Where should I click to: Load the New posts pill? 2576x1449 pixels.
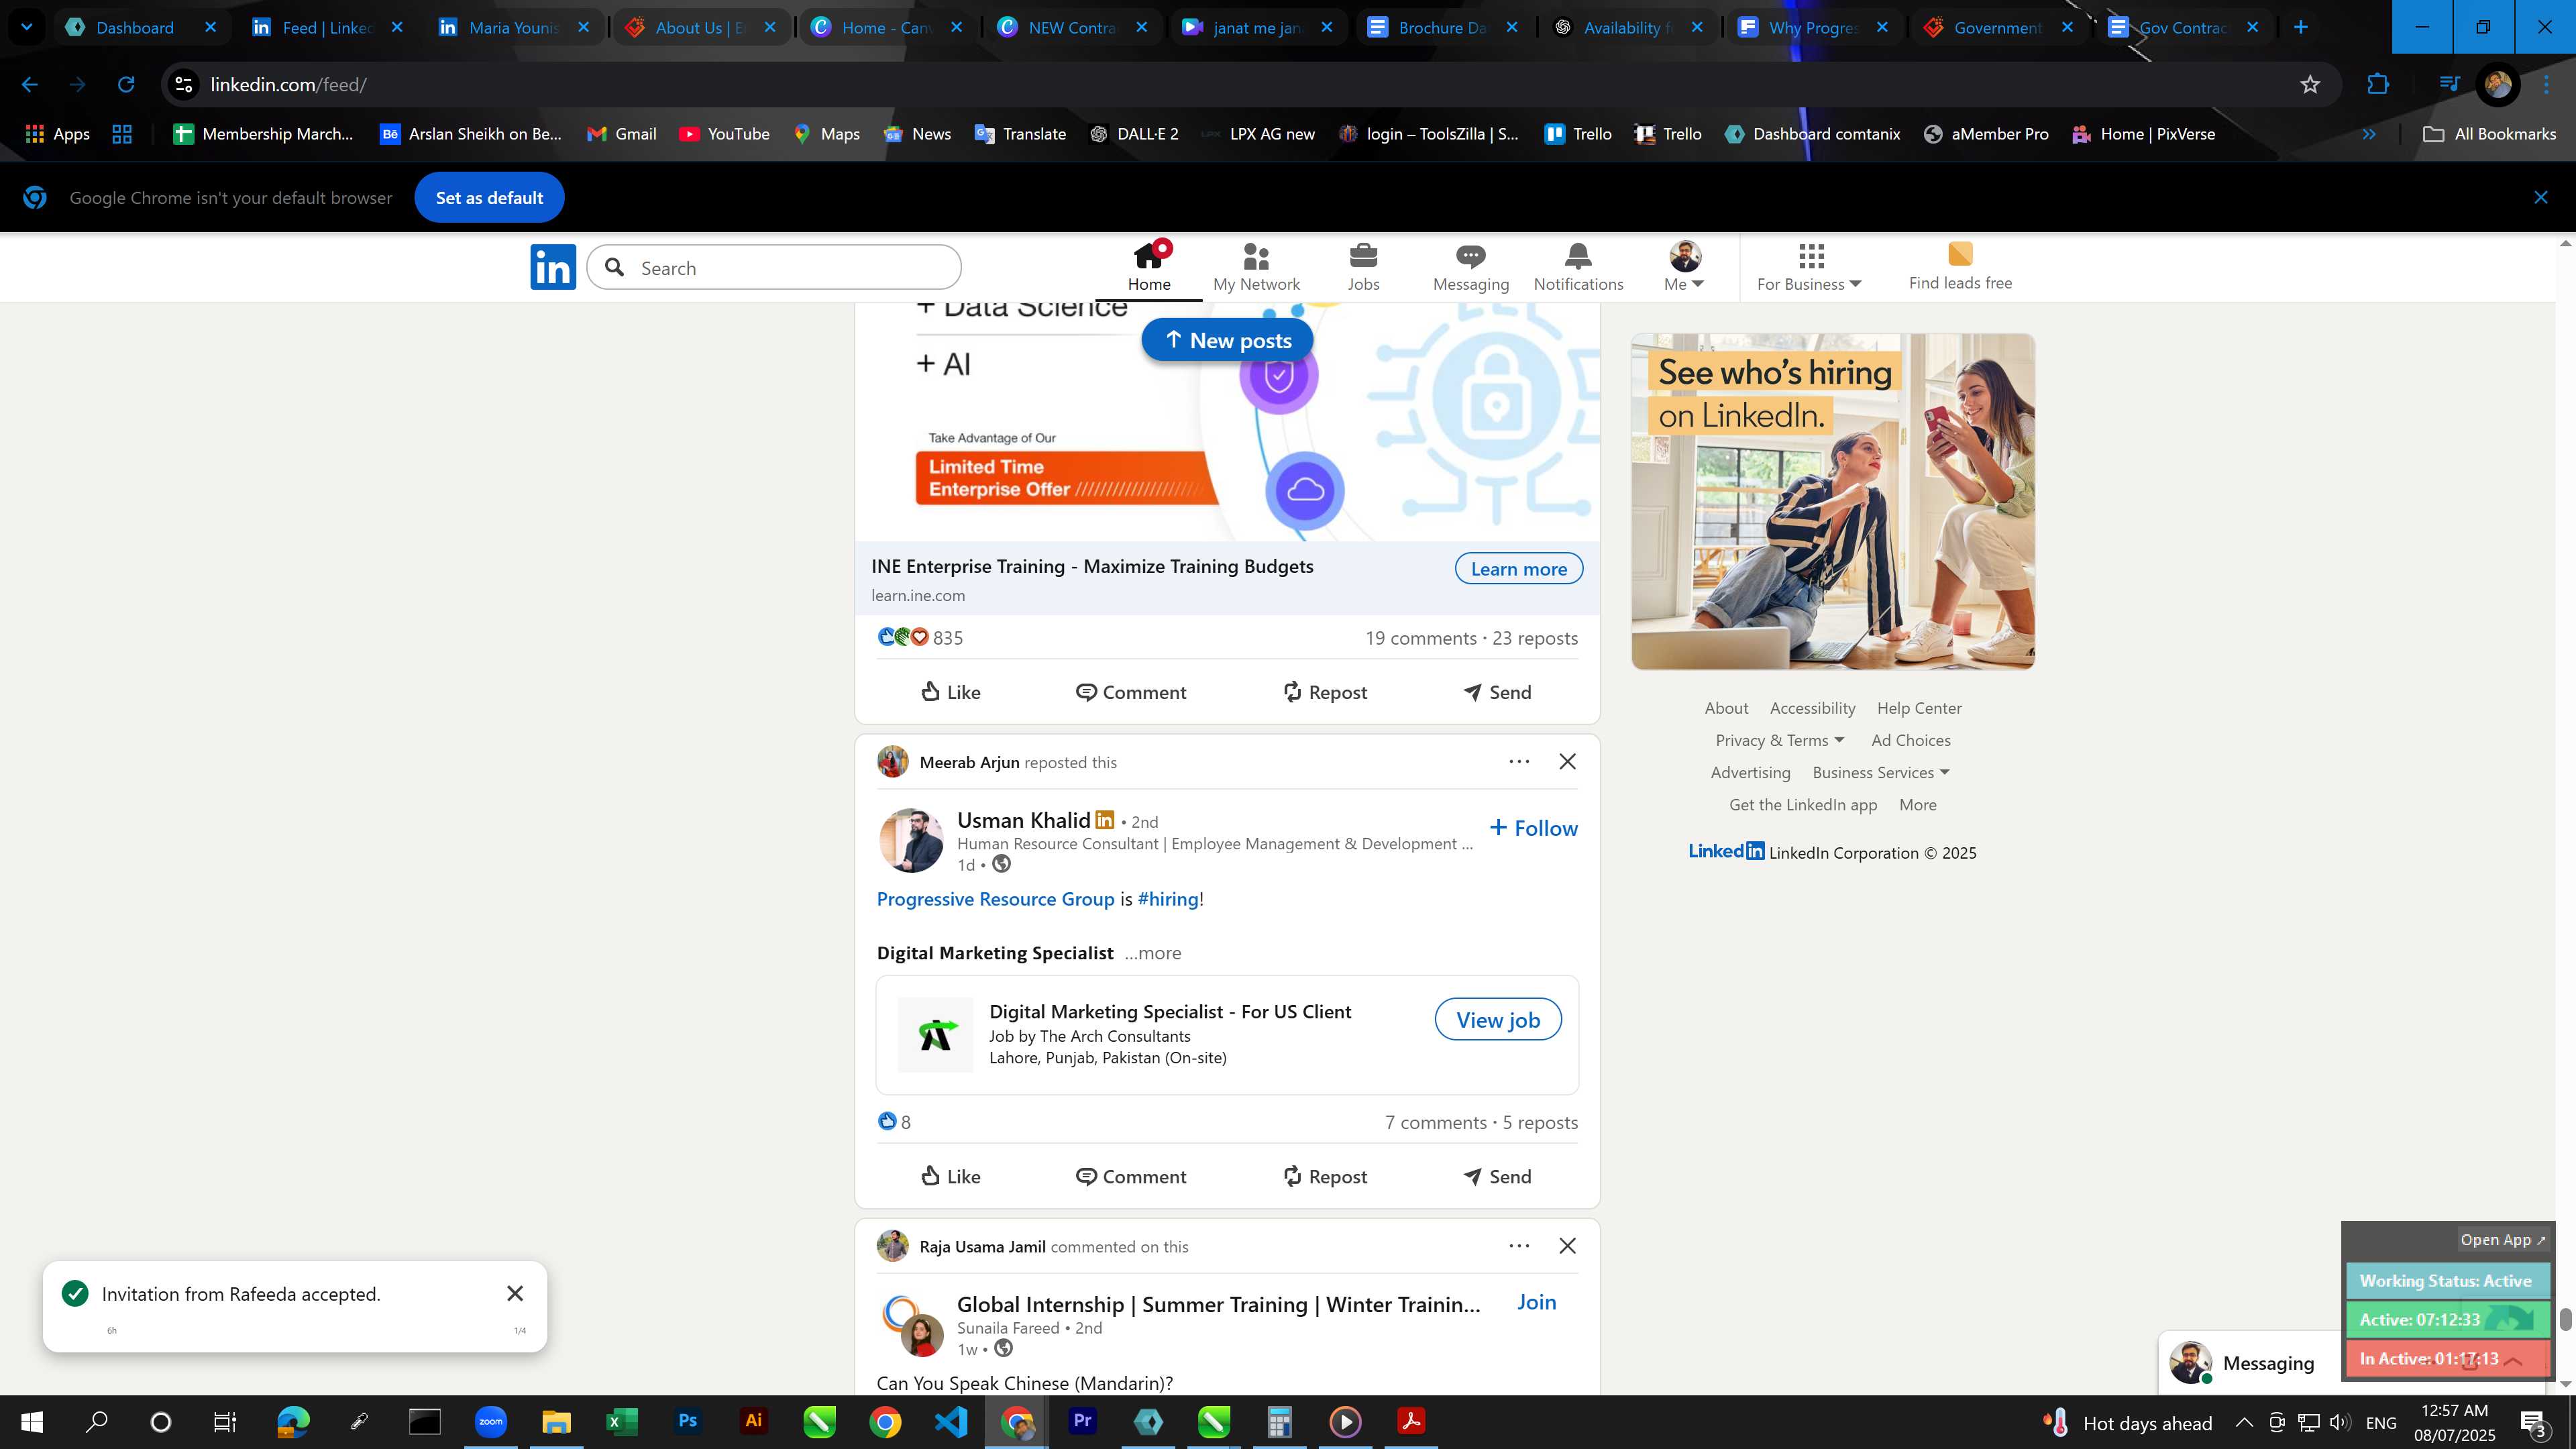pos(1227,341)
